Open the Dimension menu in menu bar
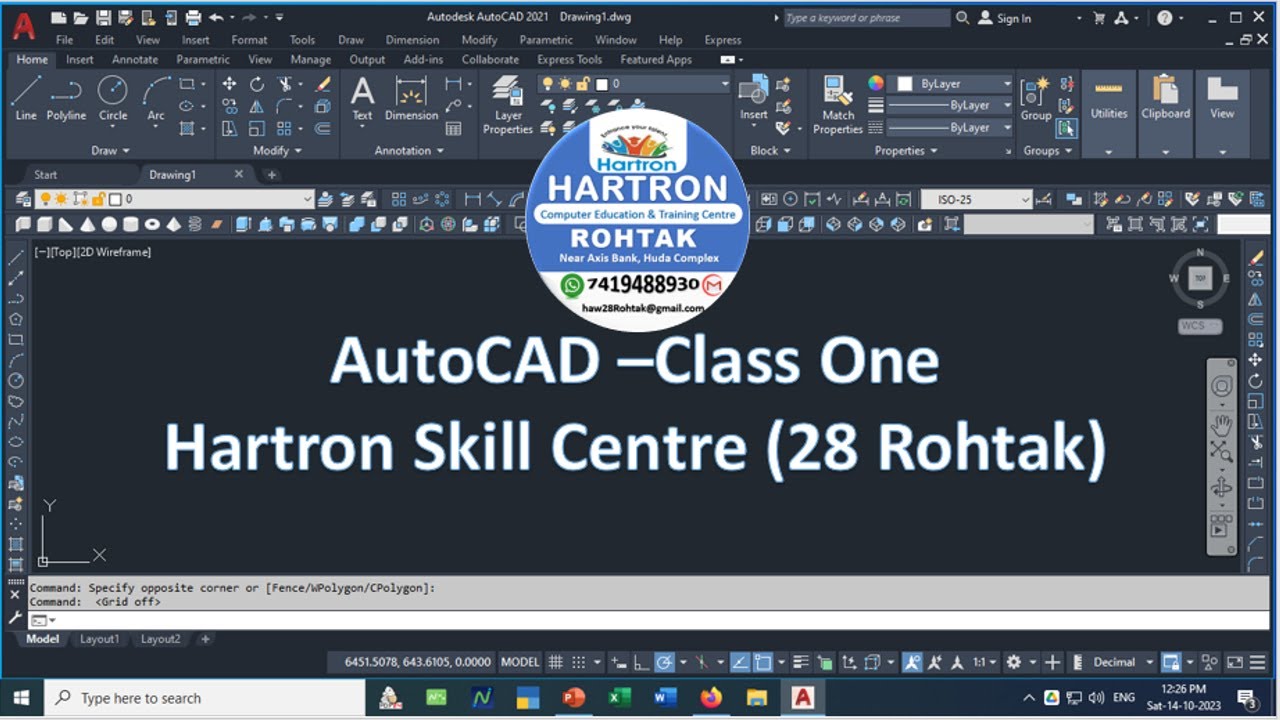 tap(412, 40)
